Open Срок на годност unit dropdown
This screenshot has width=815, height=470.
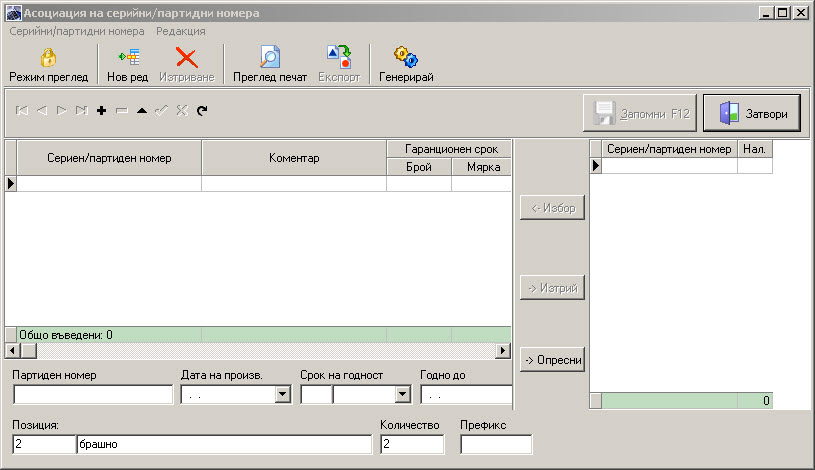tap(402, 394)
